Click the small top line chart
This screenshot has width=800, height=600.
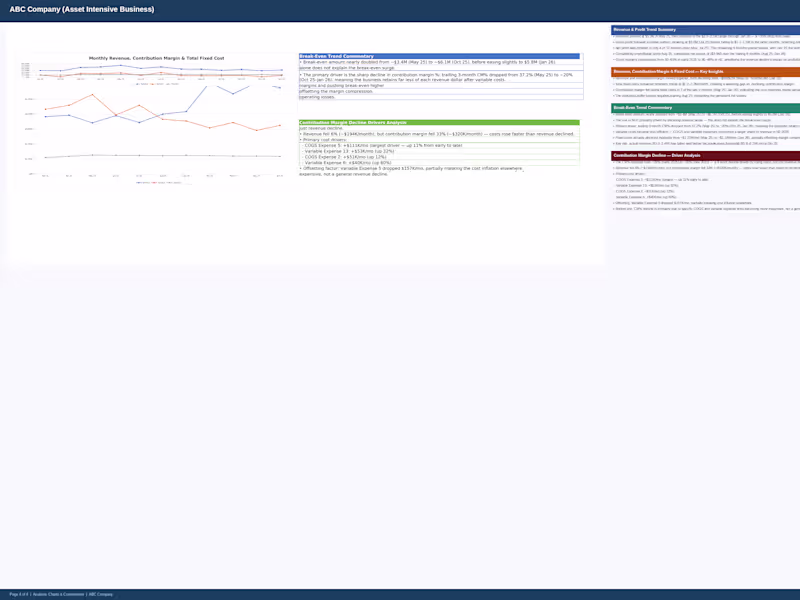point(153,71)
